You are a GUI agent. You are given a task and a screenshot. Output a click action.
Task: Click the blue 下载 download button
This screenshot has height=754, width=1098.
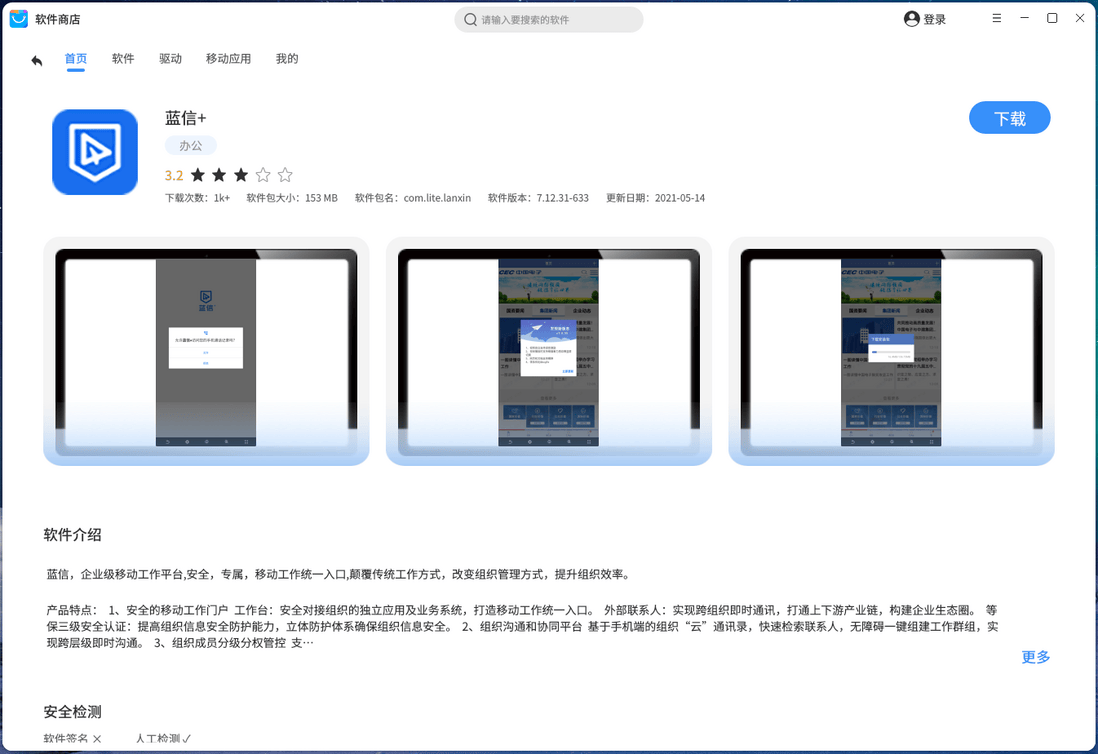[x=1009, y=117]
